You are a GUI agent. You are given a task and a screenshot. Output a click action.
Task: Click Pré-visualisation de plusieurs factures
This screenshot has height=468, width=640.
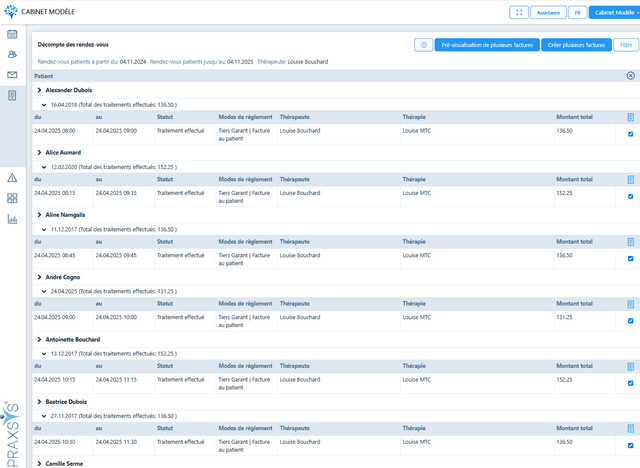pos(486,45)
